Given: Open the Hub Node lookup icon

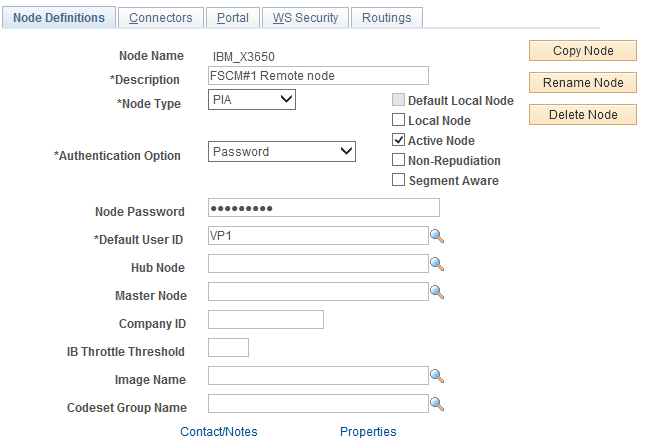Looking at the screenshot, I should (x=436, y=264).
